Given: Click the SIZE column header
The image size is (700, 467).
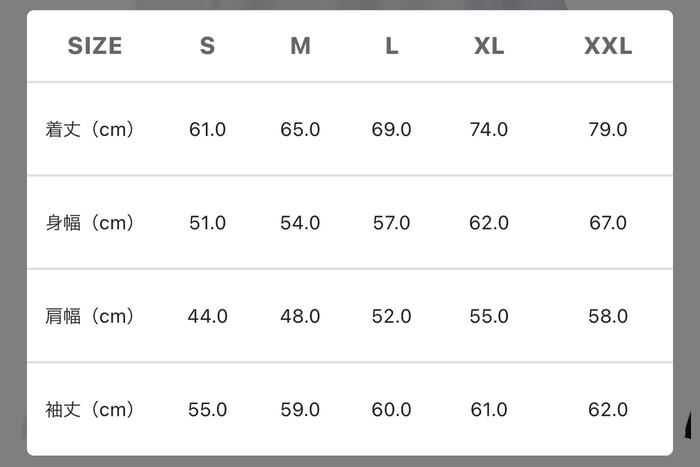Looking at the screenshot, I should (x=95, y=46).
